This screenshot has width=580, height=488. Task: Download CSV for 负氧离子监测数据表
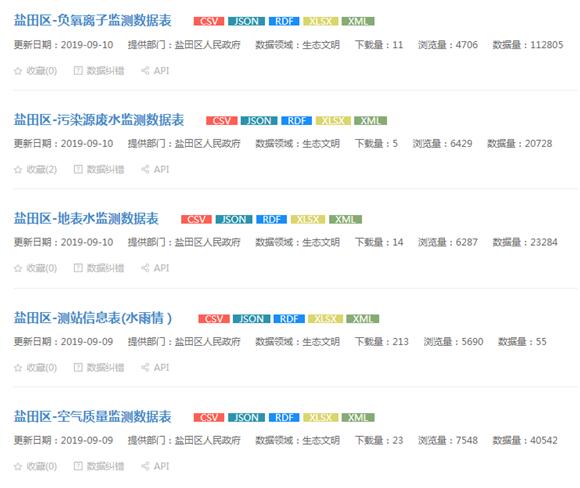(x=209, y=21)
